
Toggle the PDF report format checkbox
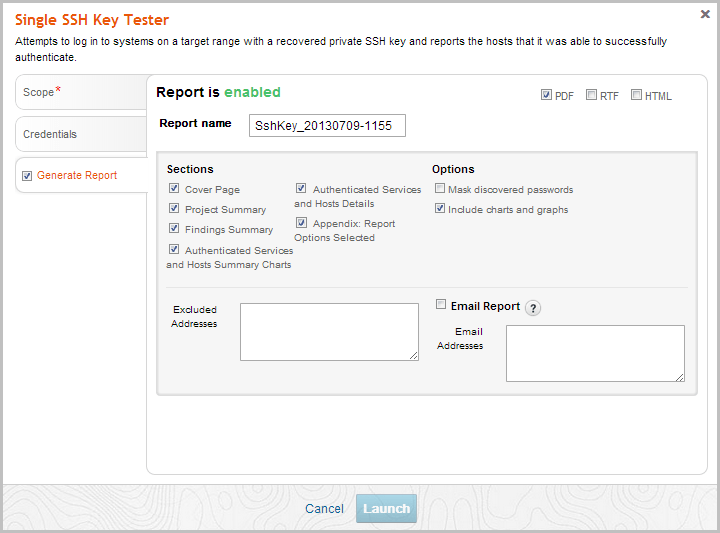click(546, 95)
